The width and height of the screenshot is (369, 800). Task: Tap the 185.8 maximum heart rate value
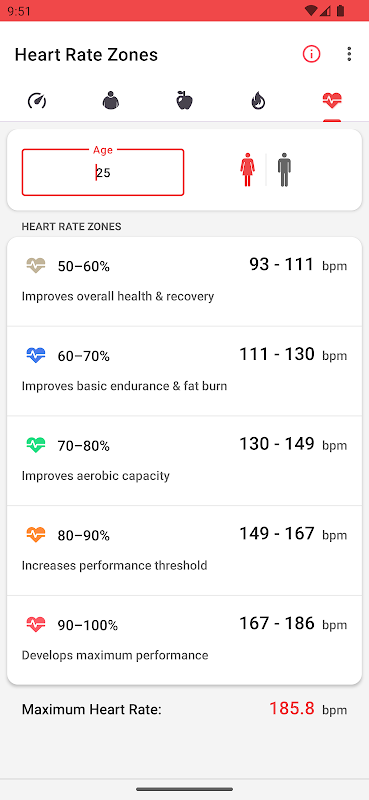pyautogui.click(x=292, y=708)
